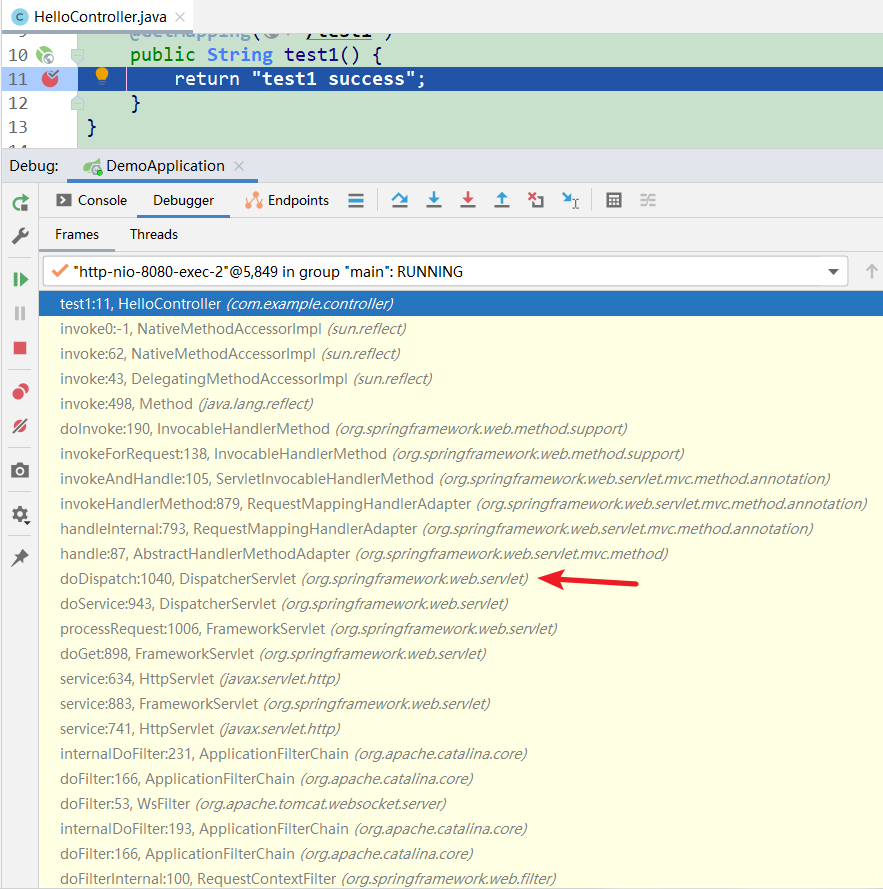Viewport: 883px width, 889px height.
Task: Select frame invoke:62, NativeMethodAccessorImpl
Action: tap(460, 354)
